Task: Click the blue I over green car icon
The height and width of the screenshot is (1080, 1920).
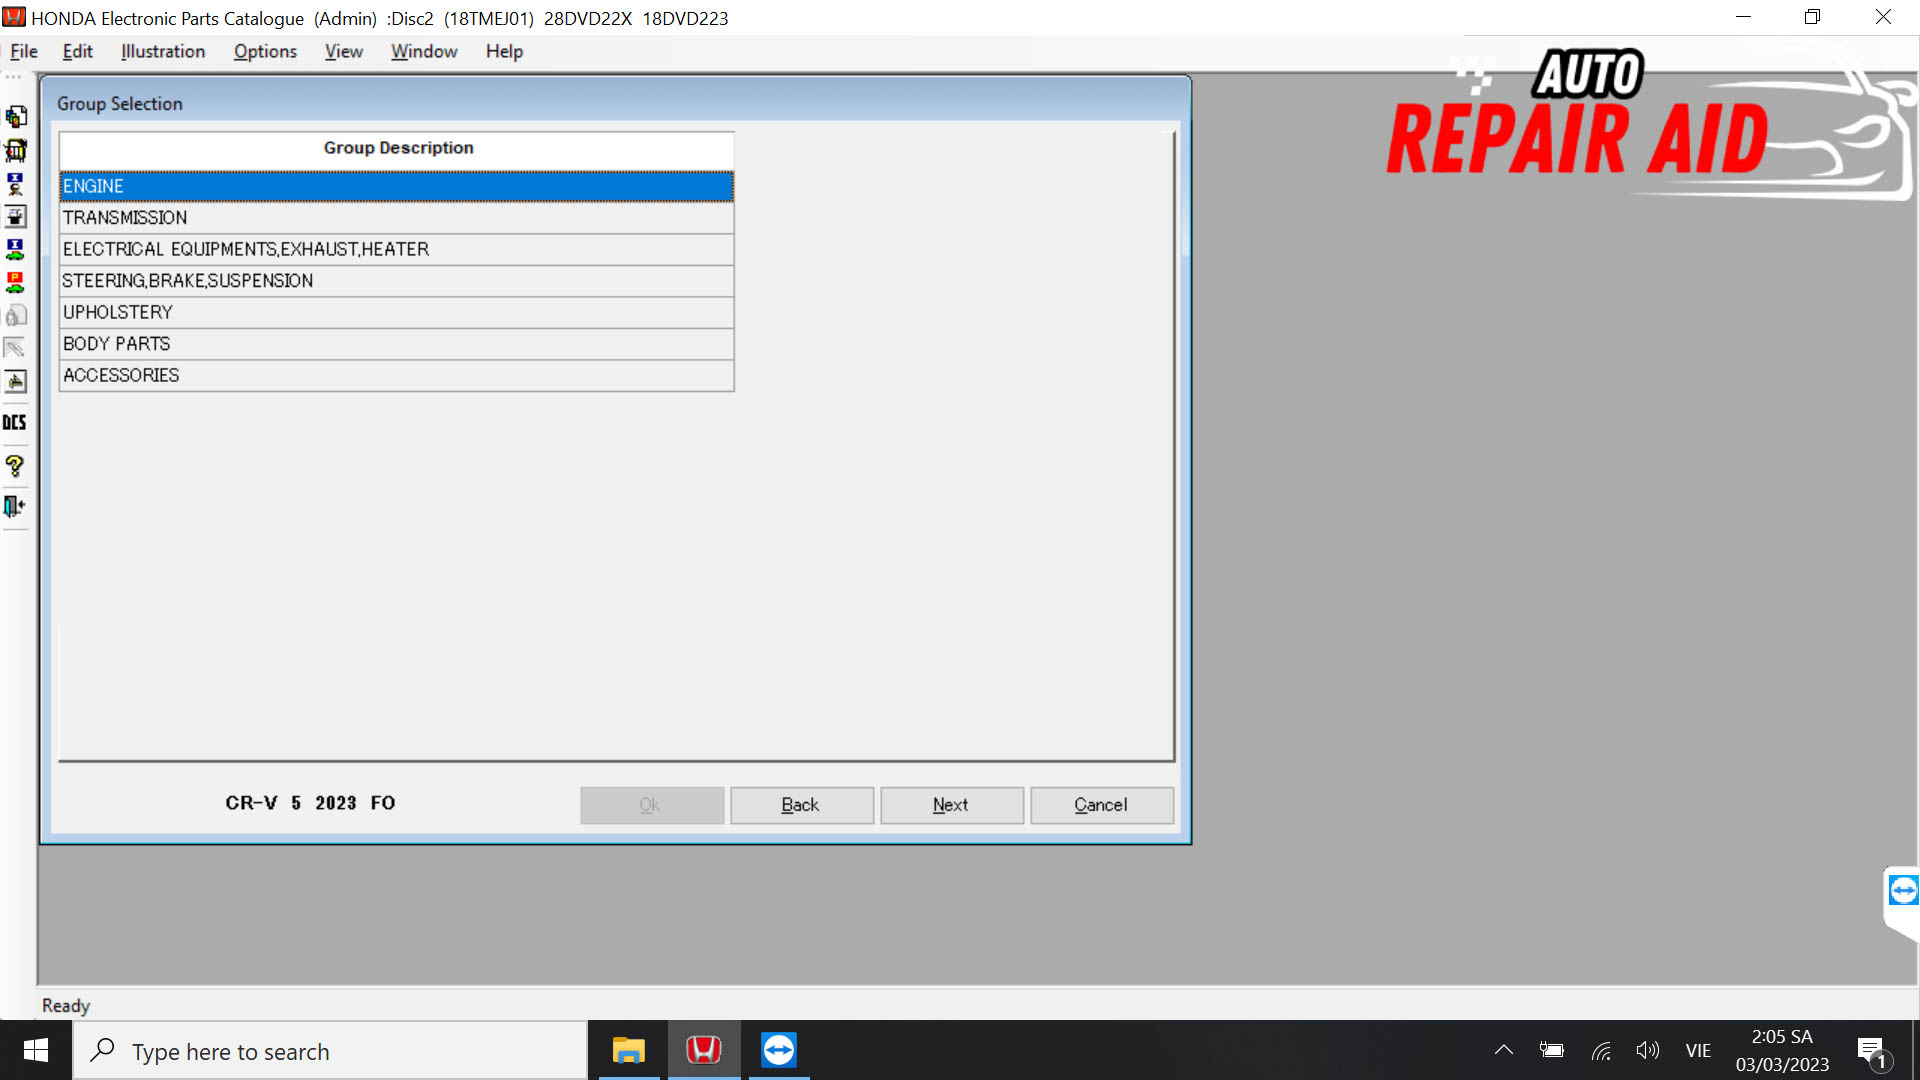Action: click(15, 249)
